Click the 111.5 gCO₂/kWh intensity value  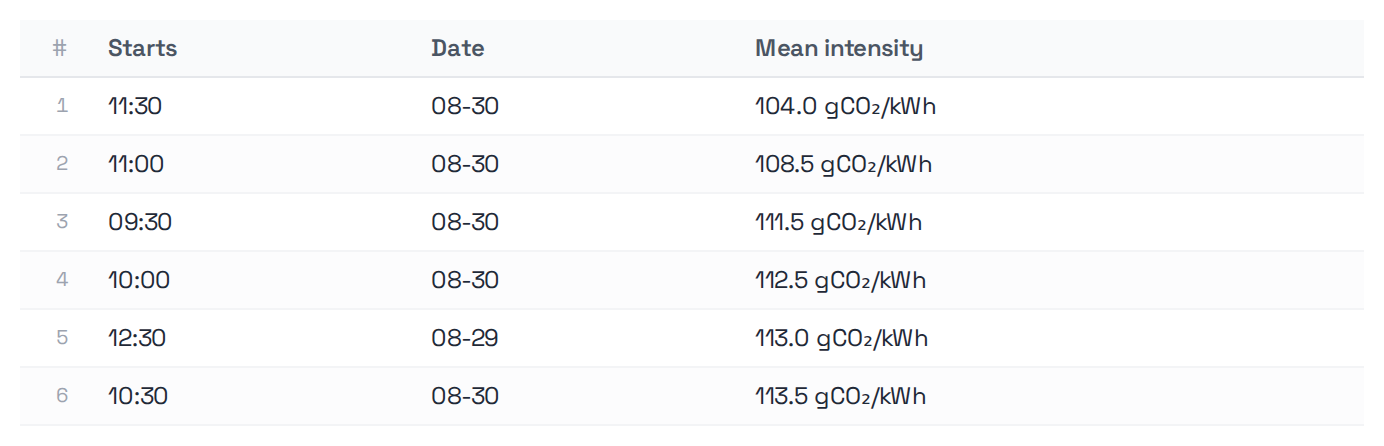(x=838, y=222)
